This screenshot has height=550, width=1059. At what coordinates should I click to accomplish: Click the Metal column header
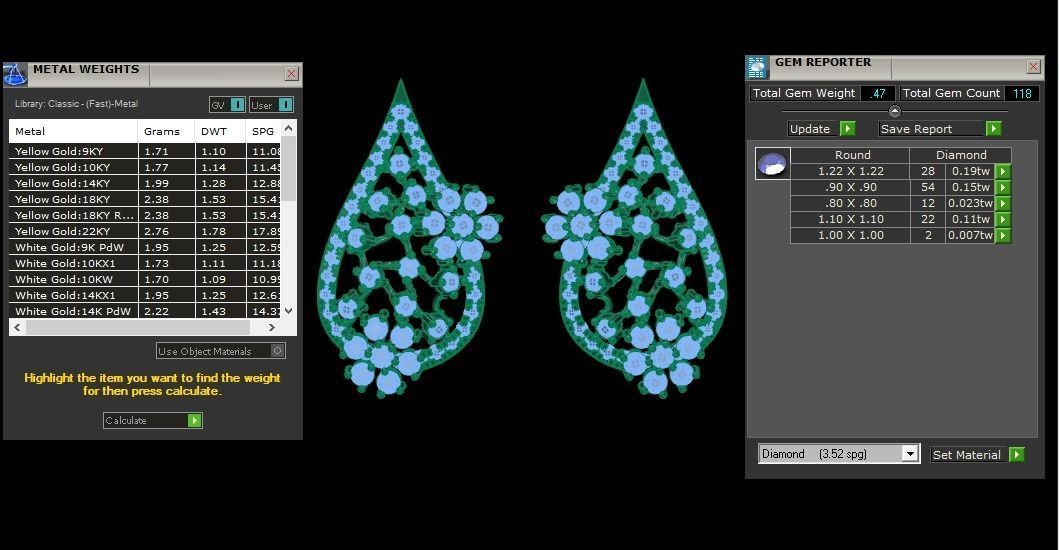(x=74, y=131)
